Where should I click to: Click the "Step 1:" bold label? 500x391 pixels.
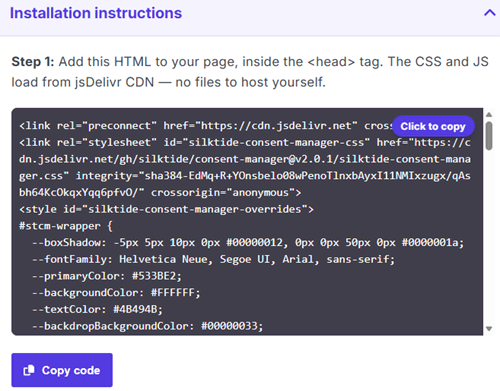point(33,62)
